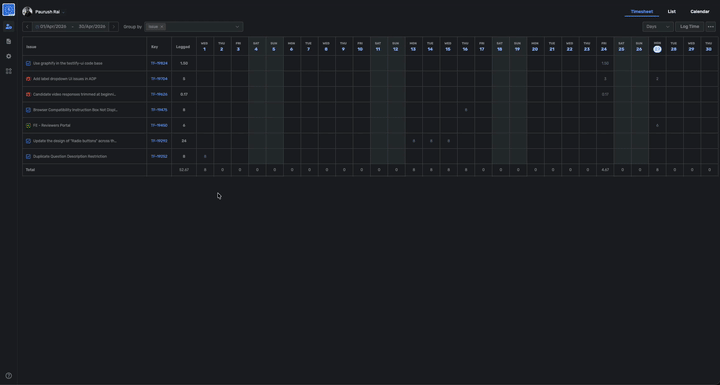Click the Total row label
The width and height of the screenshot is (720, 385).
tap(30, 170)
